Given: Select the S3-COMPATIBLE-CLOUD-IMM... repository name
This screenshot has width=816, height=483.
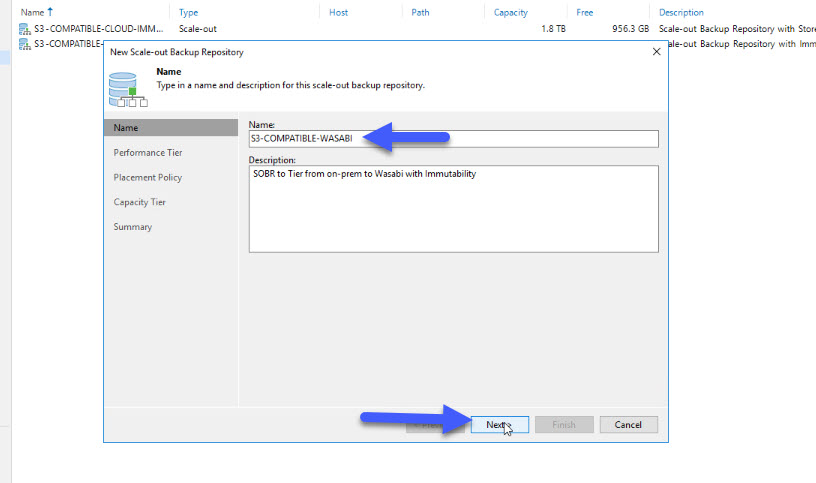Looking at the screenshot, I should coord(98,29).
